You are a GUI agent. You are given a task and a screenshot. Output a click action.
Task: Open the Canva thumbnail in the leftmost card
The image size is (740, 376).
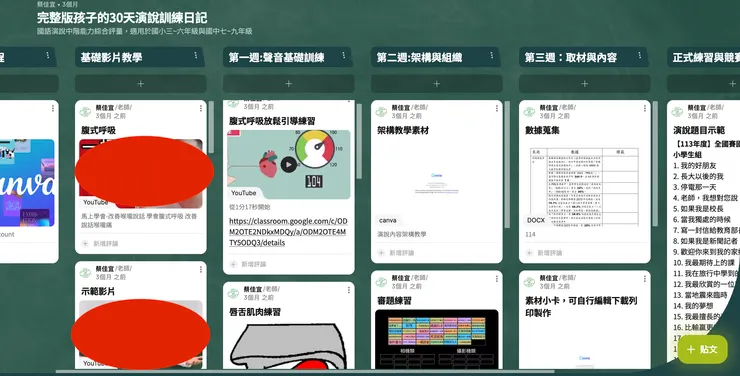tap(27, 183)
